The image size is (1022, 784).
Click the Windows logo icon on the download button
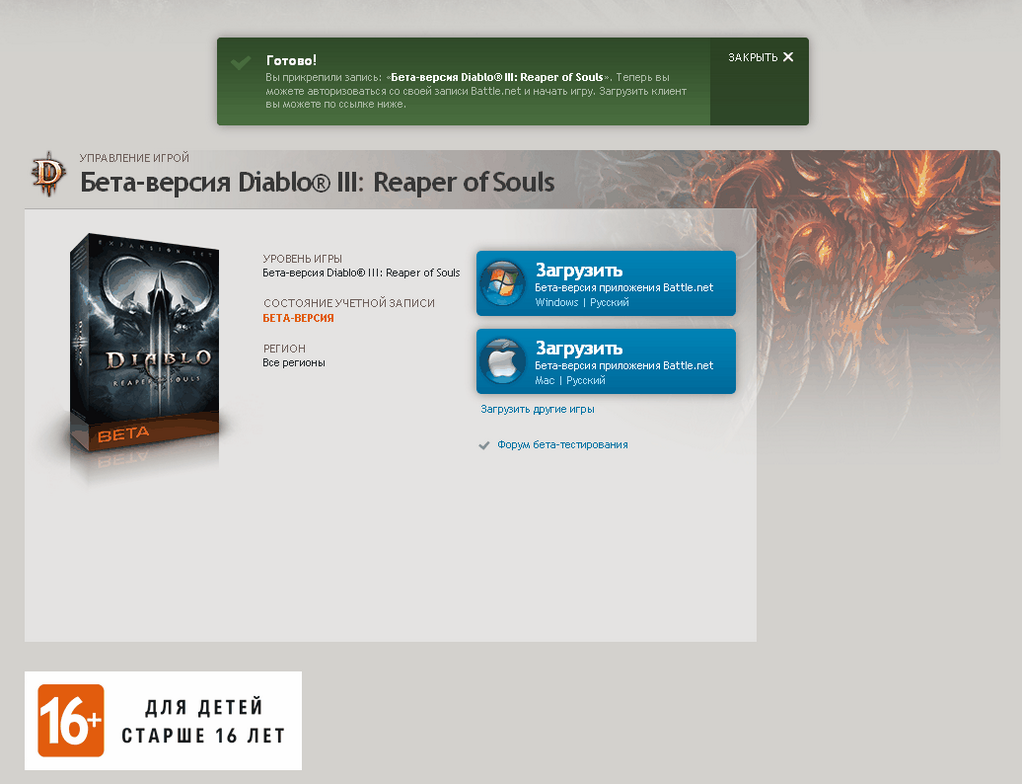pos(503,283)
